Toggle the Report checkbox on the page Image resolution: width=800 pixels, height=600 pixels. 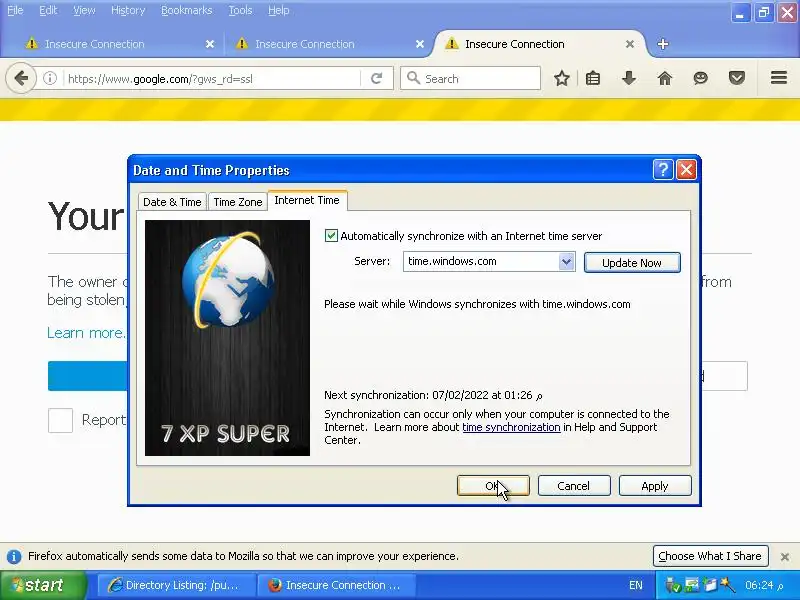tap(60, 420)
